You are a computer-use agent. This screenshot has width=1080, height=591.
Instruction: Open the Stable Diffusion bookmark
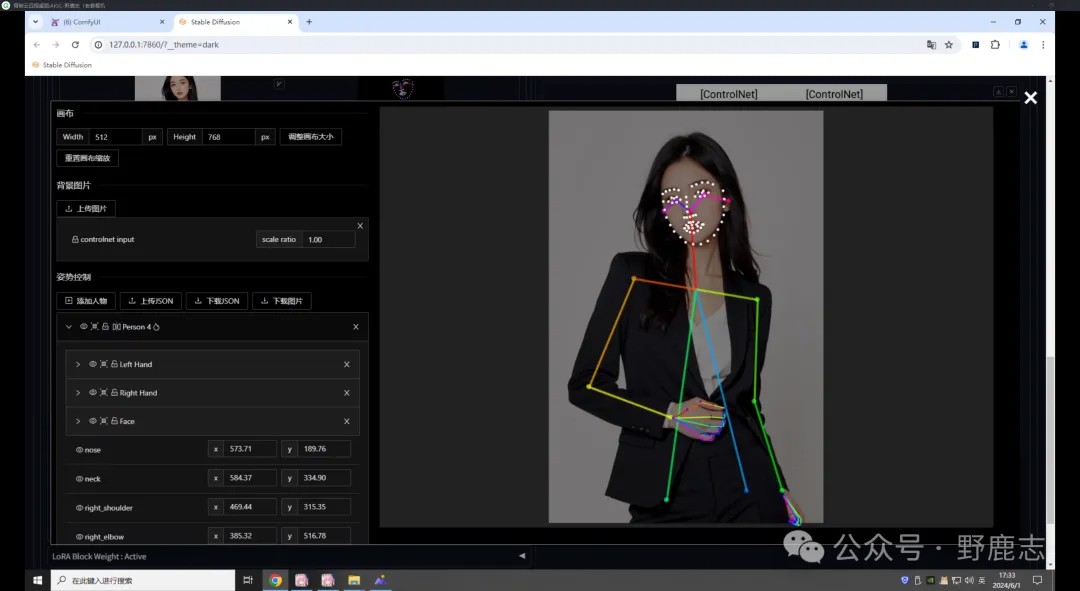click(x=62, y=65)
